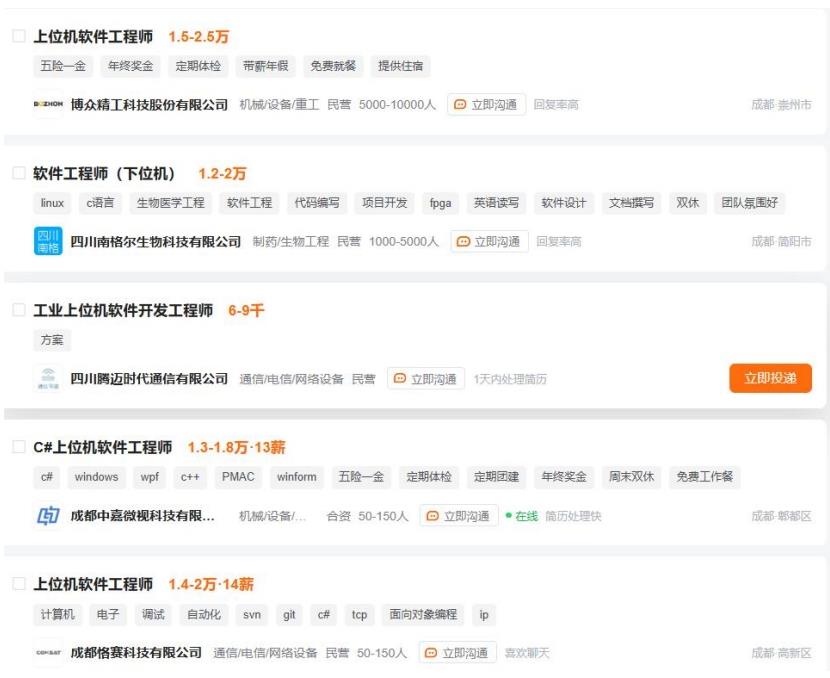830x678 pixels.
Task: Toggle checkbox for C#上位机软件工程师 listing
Action: click(x=18, y=447)
